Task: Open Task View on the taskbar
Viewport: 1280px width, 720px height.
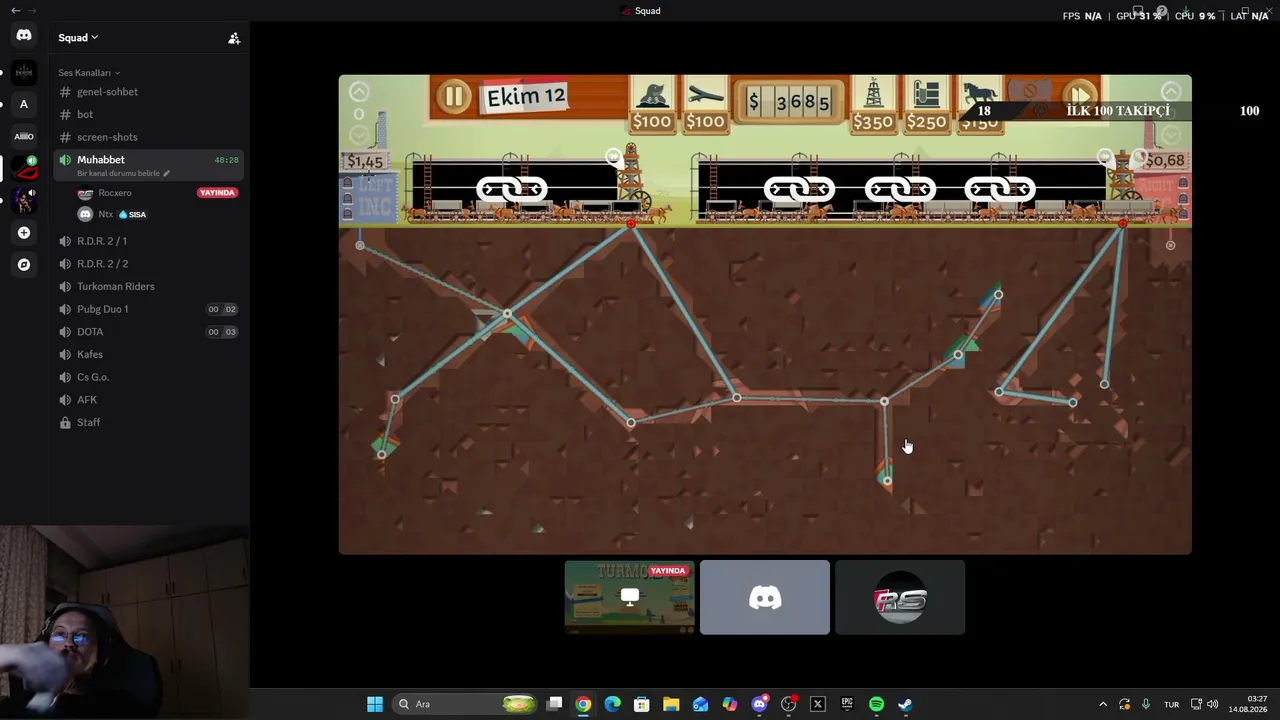Action: click(555, 704)
